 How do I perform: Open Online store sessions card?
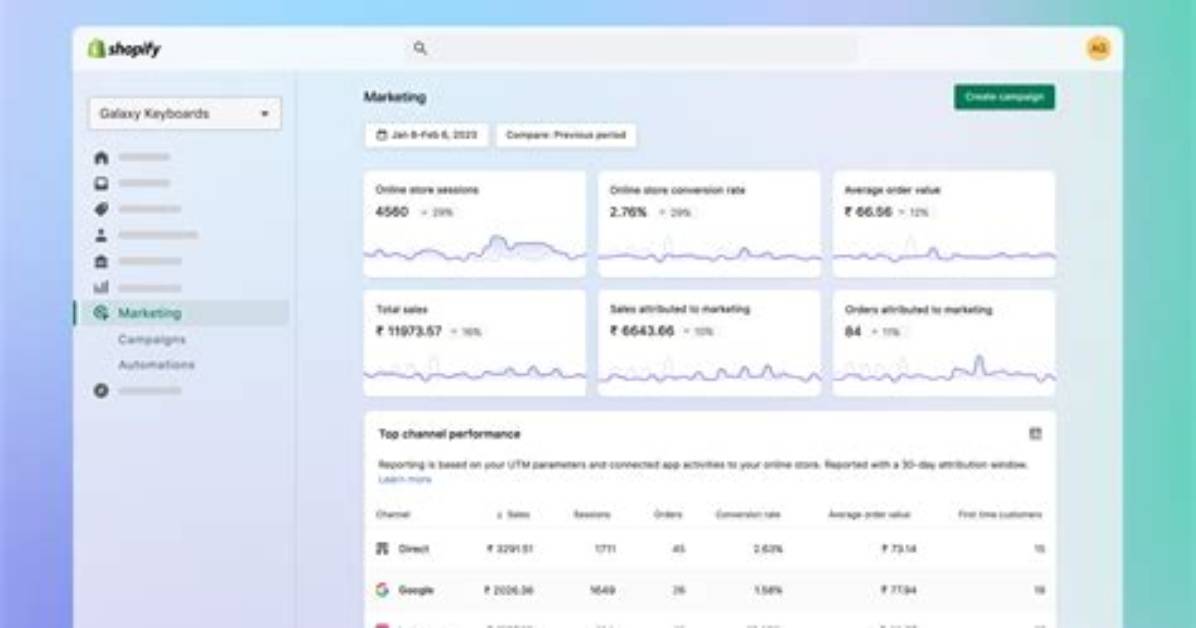coord(474,224)
